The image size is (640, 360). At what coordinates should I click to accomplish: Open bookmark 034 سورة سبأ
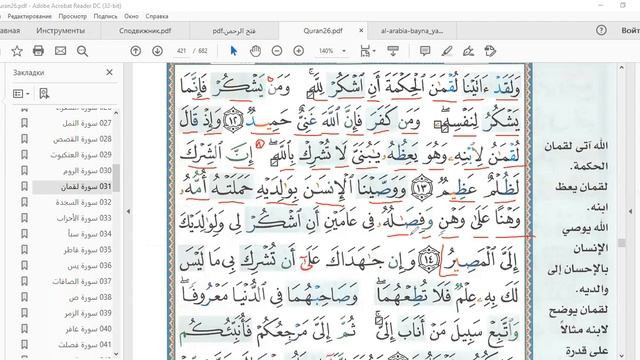click(x=89, y=234)
